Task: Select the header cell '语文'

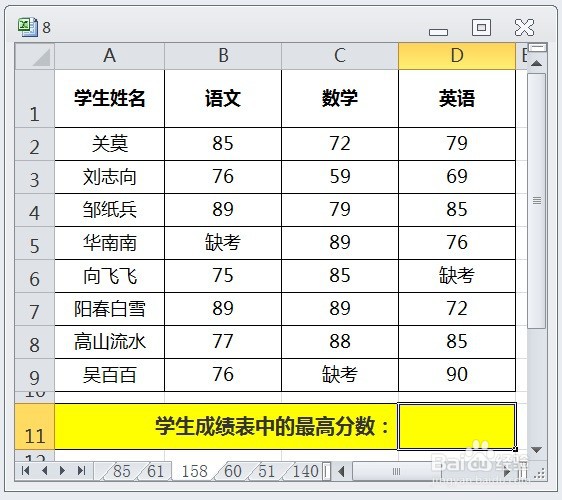Action: [x=223, y=99]
